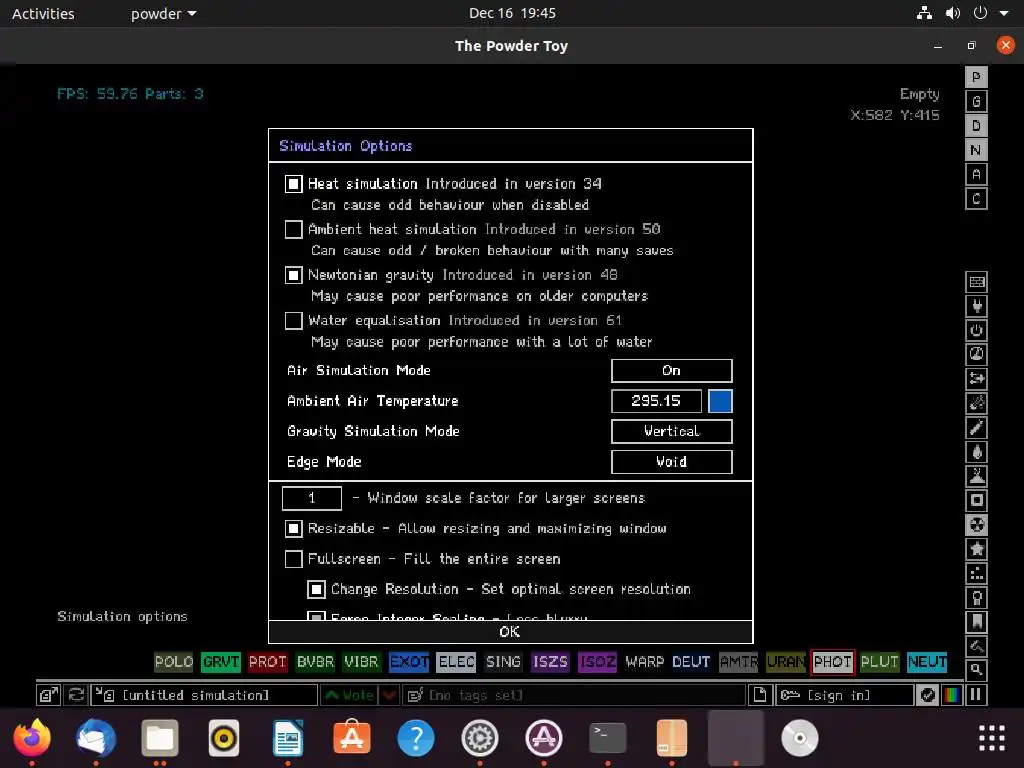Open the Sensors gauge icon section

pos(976,355)
